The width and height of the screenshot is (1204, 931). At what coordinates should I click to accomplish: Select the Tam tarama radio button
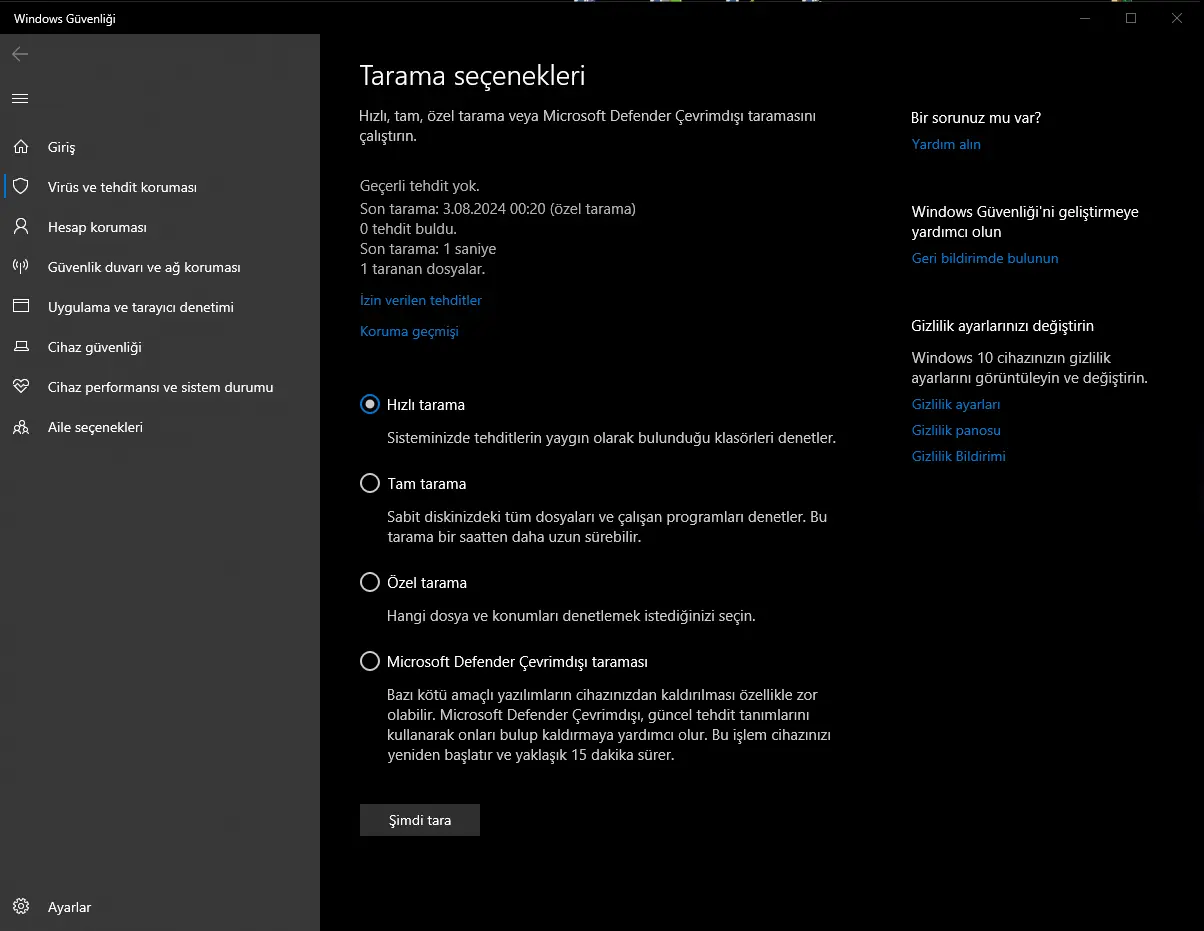pyautogui.click(x=370, y=484)
